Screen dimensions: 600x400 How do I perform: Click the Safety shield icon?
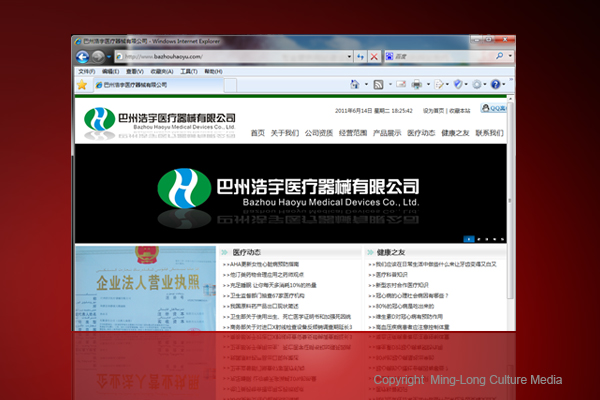pos(458,84)
